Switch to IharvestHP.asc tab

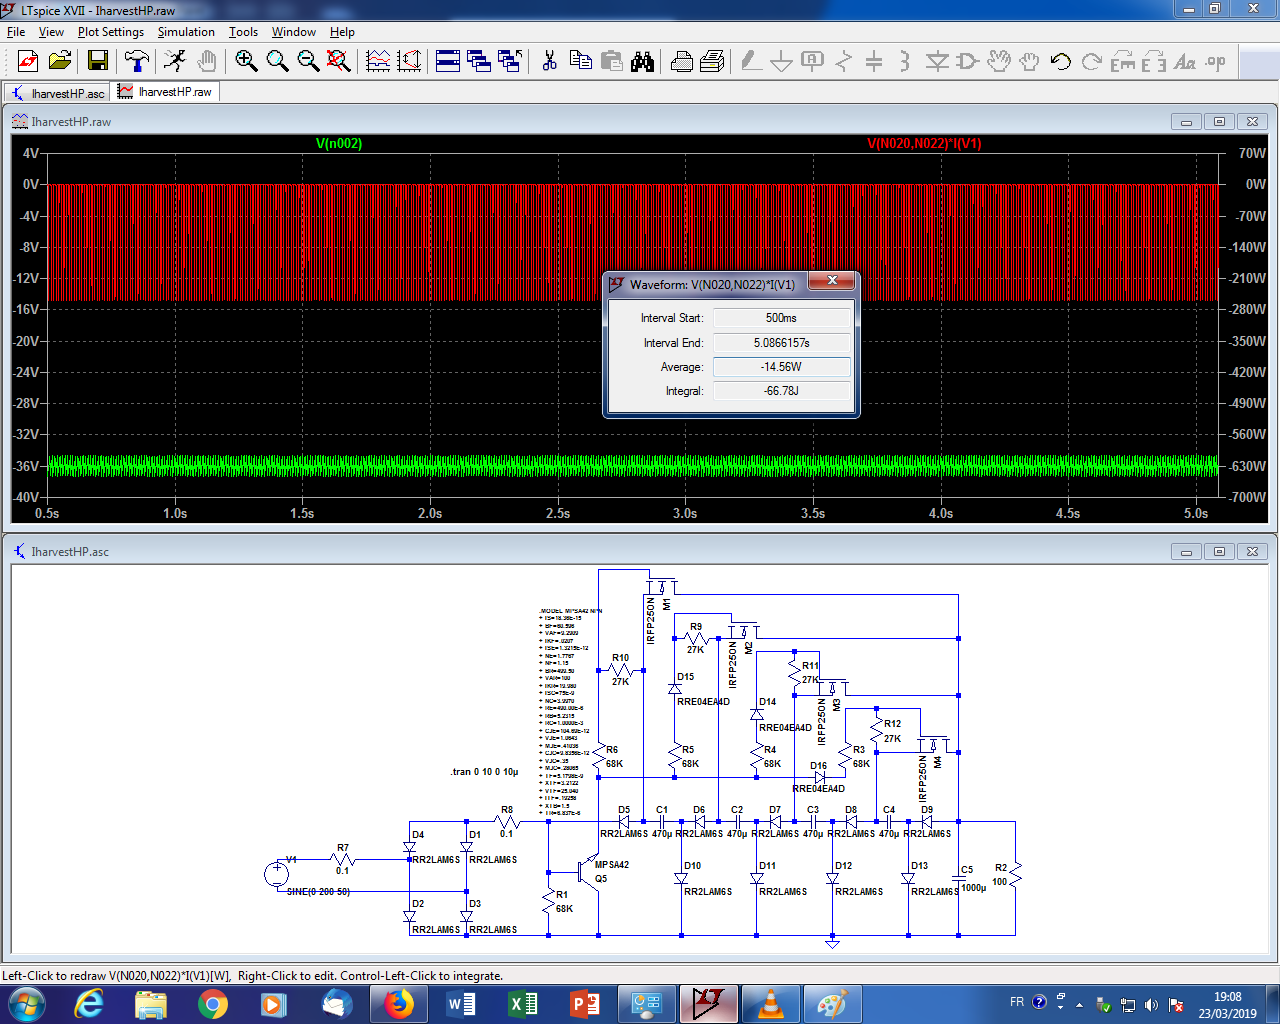pyautogui.click(x=58, y=93)
